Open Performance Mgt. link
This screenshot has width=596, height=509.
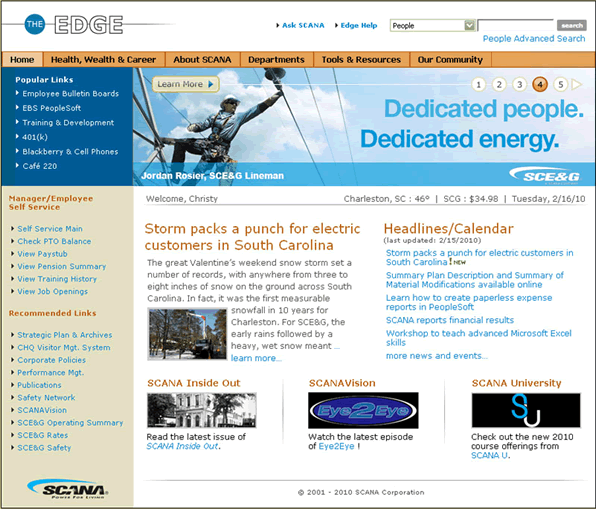[51, 373]
